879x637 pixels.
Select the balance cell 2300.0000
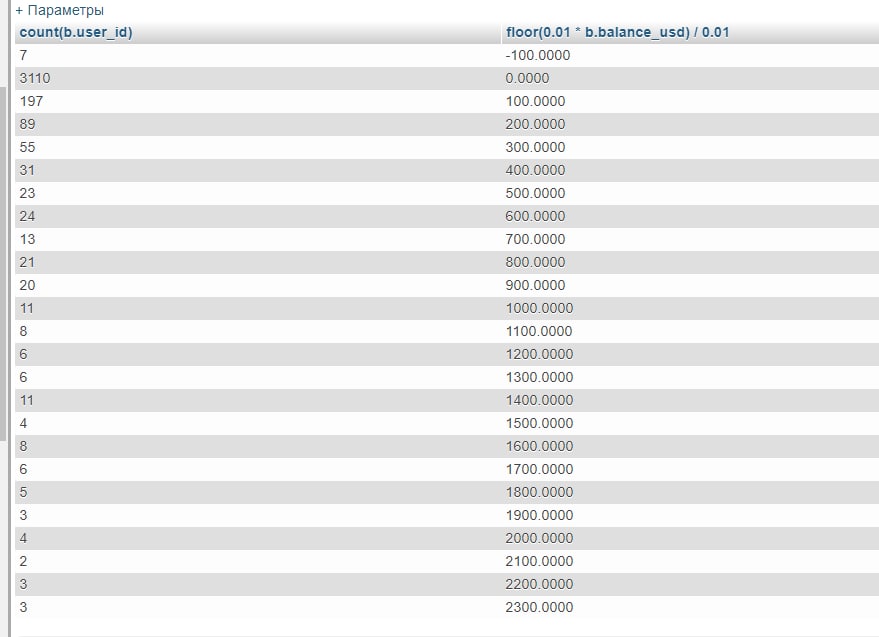click(690, 607)
